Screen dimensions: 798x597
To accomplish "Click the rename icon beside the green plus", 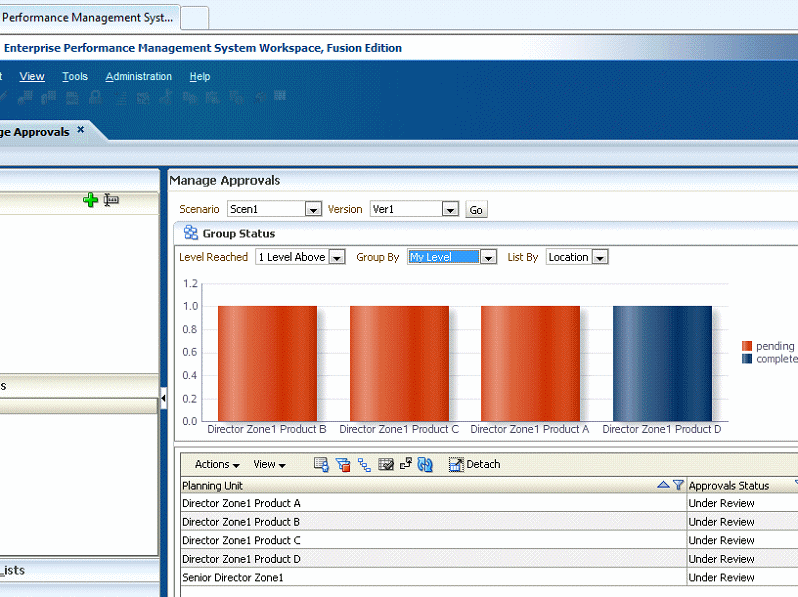I will tap(111, 200).
